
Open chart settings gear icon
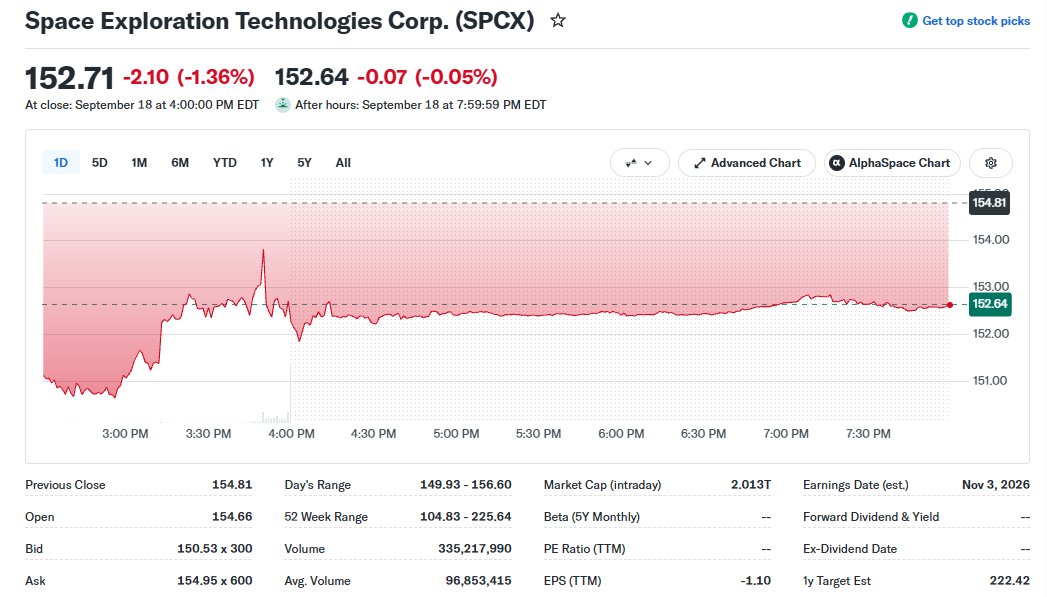(x=991, y=163)
